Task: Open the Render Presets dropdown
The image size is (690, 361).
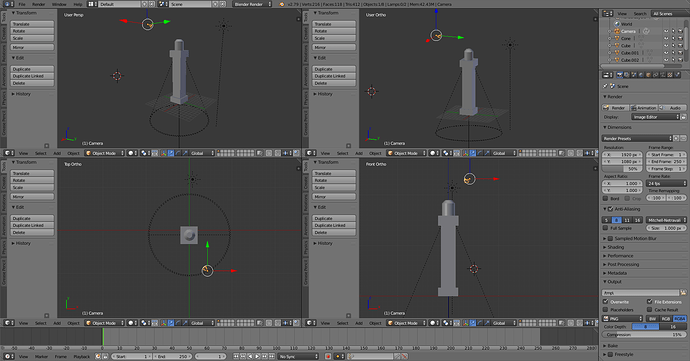Action: coord(637,138)
